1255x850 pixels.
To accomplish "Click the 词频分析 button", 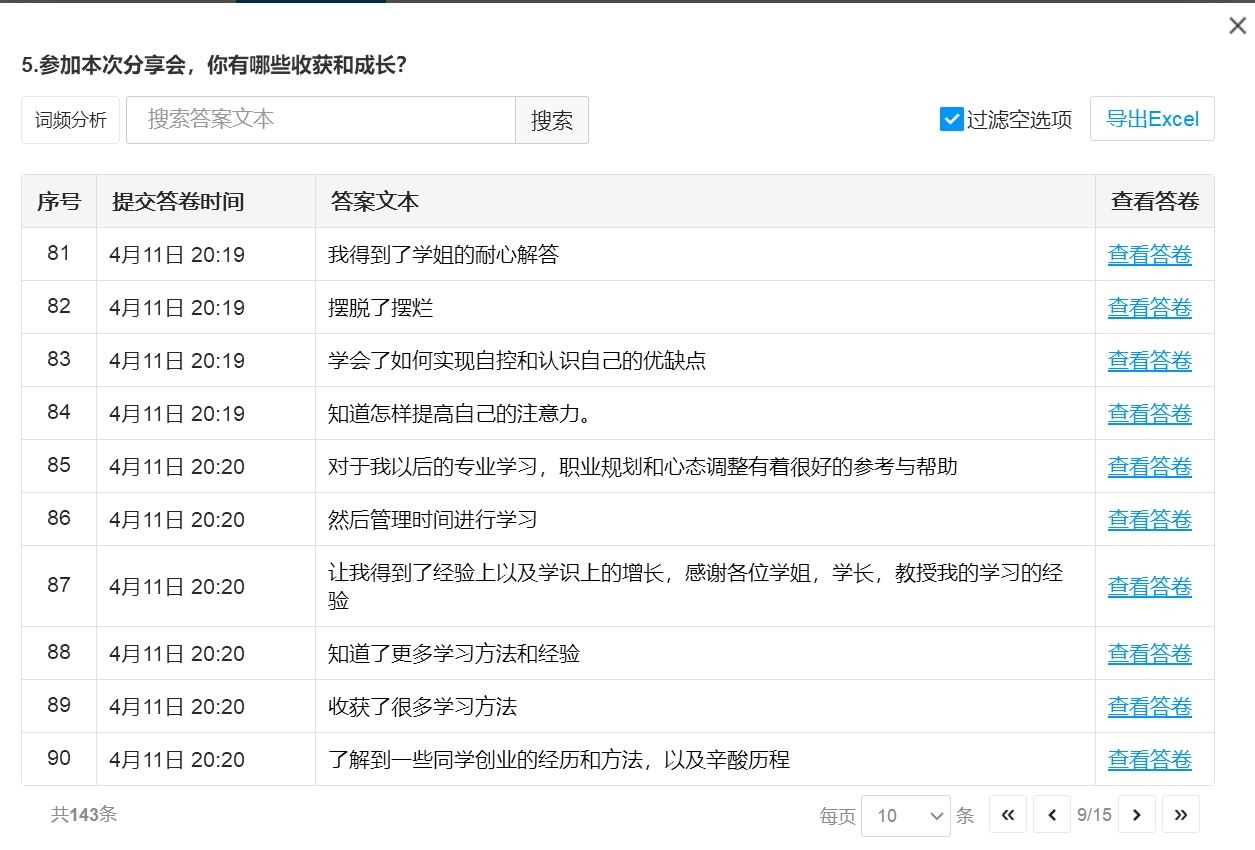I will tap(71, 120).
